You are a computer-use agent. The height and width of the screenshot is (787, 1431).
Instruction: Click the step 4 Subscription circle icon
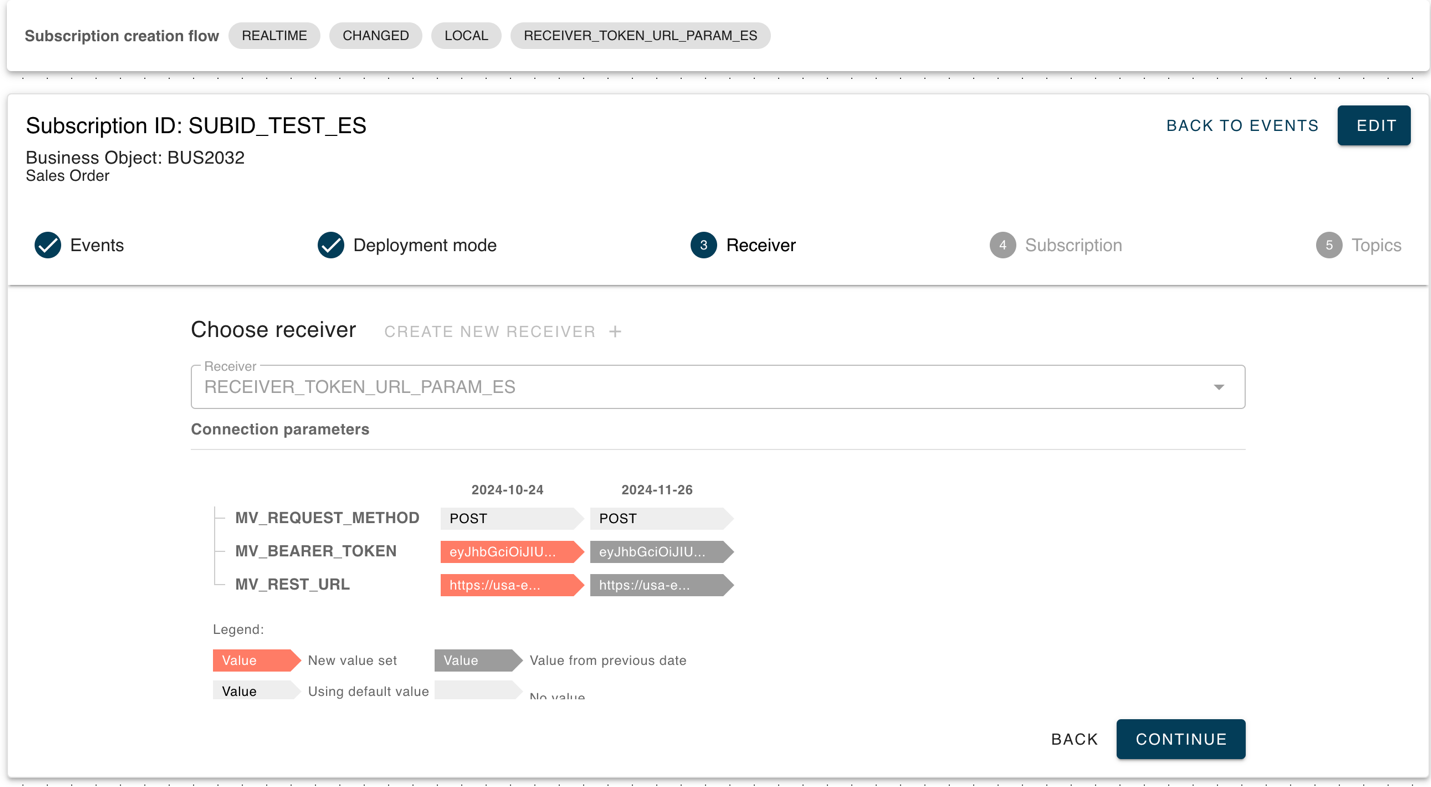1002,245
